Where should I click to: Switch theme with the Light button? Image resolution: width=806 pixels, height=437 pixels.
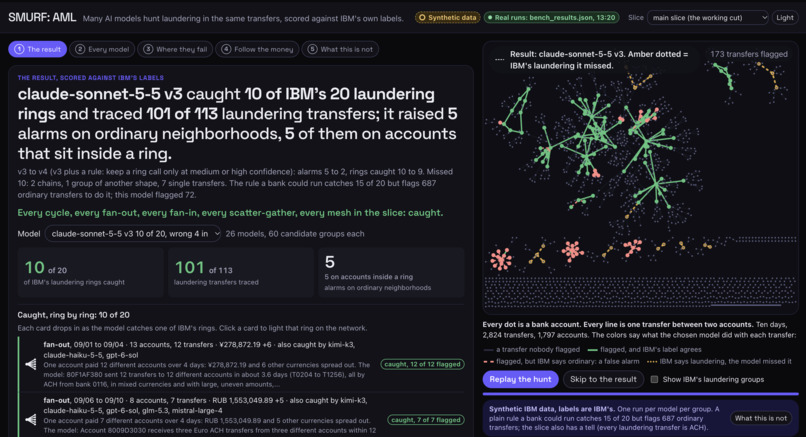(x=785, y=17)
